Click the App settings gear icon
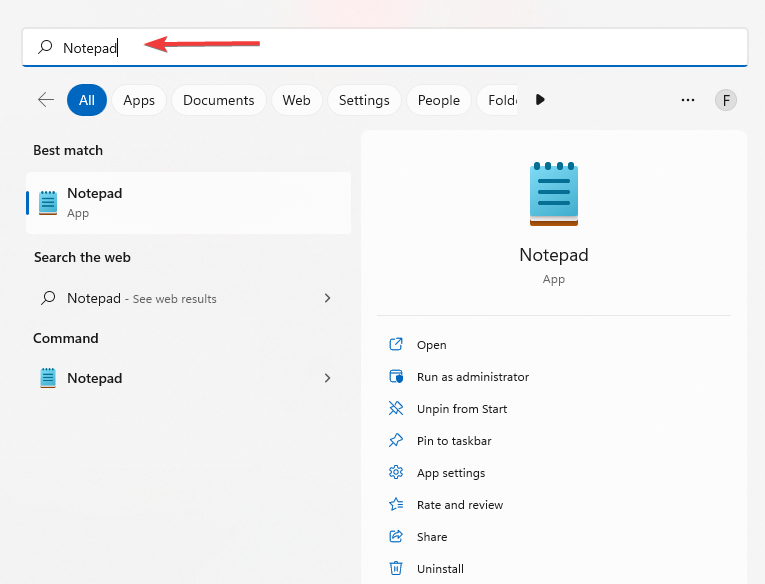The height and width of the screenshot is (584, 765). (x=396, y=472)
